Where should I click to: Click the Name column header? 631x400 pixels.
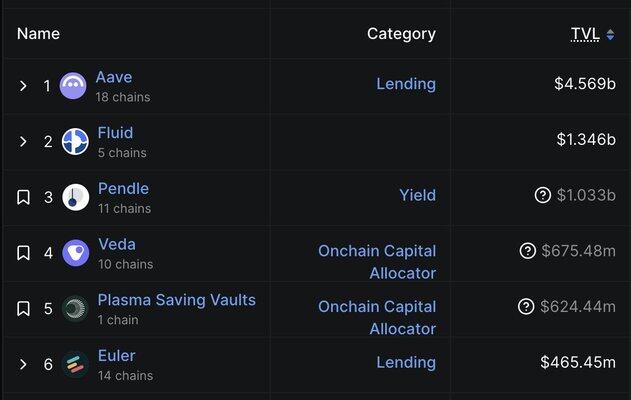(38, 34)
